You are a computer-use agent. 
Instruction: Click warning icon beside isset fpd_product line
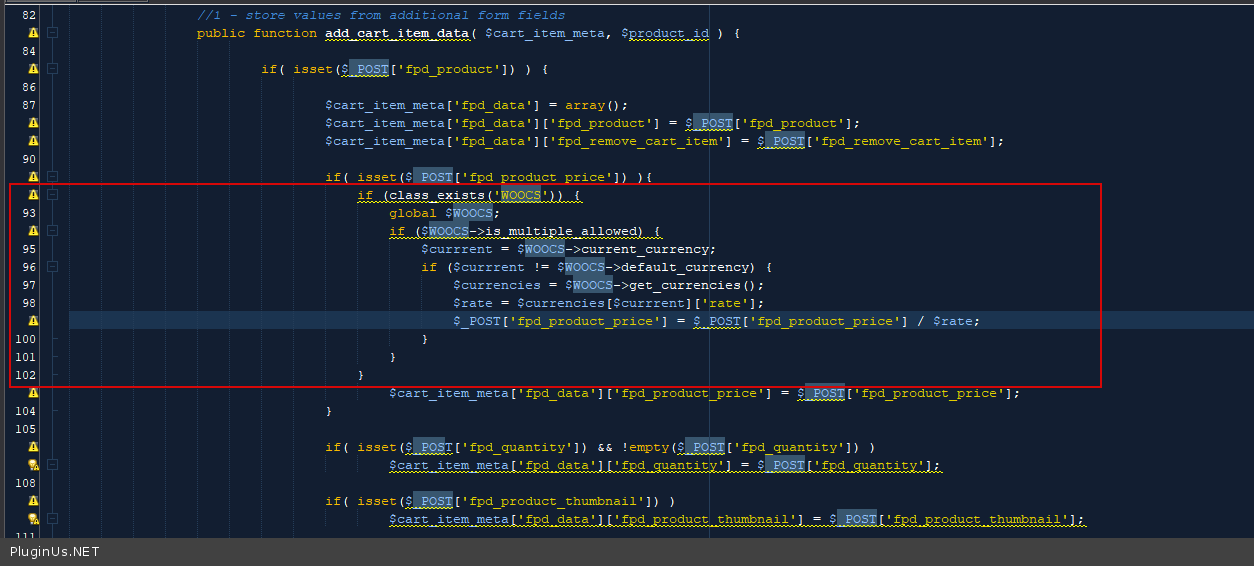(33, 69)
